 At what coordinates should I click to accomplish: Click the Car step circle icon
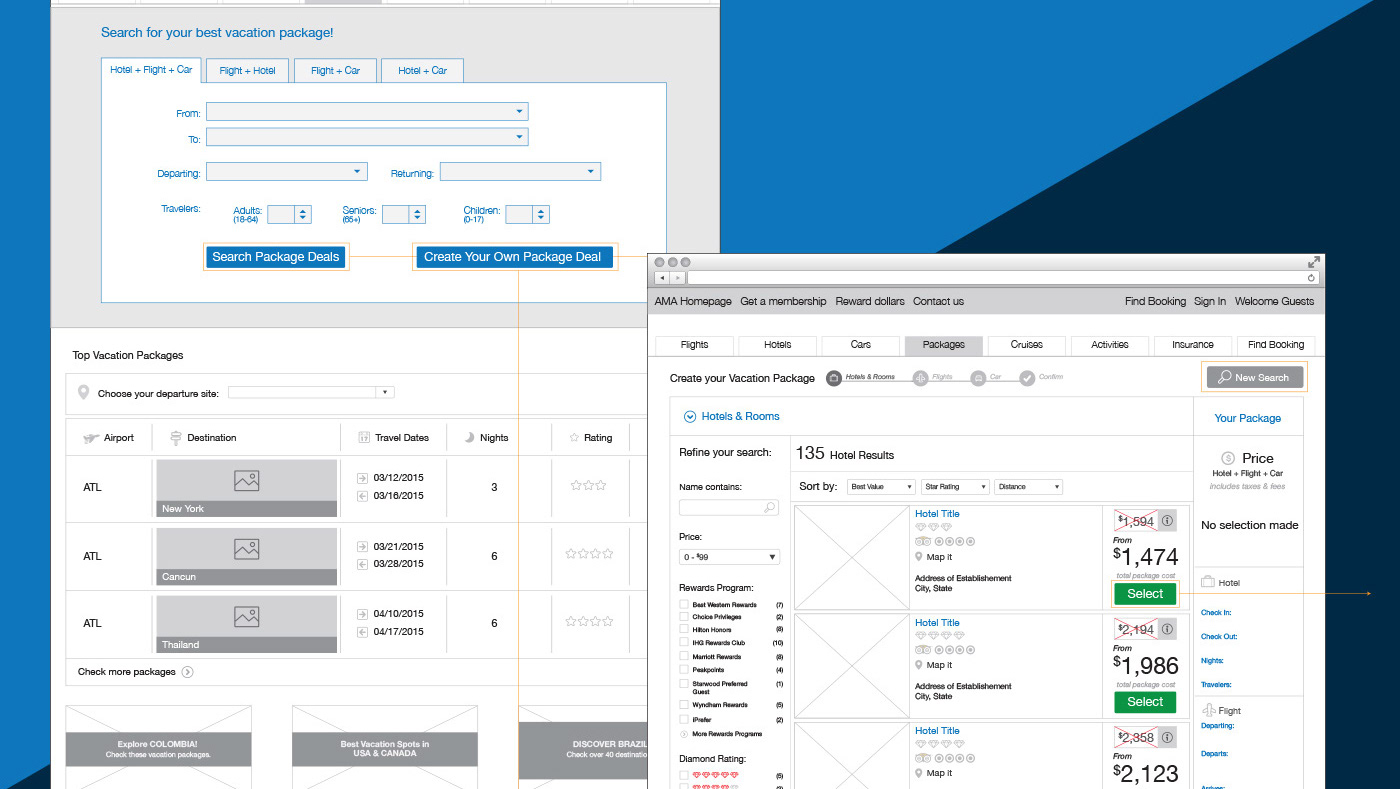click(978, 378)
